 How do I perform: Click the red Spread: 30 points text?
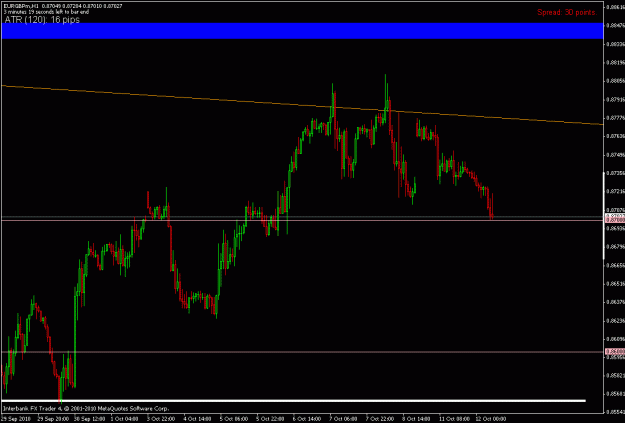point(567,12)
